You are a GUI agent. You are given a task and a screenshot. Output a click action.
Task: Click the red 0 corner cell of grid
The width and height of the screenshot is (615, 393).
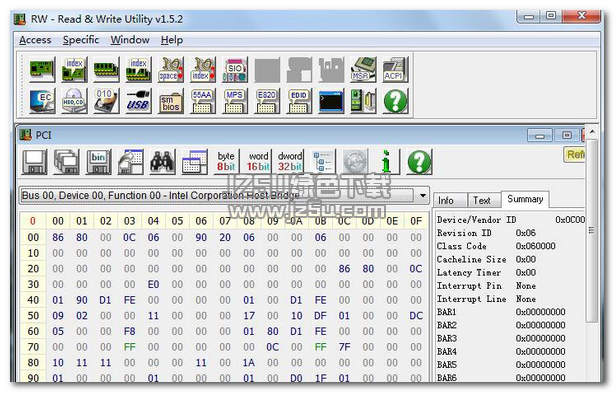33,221
